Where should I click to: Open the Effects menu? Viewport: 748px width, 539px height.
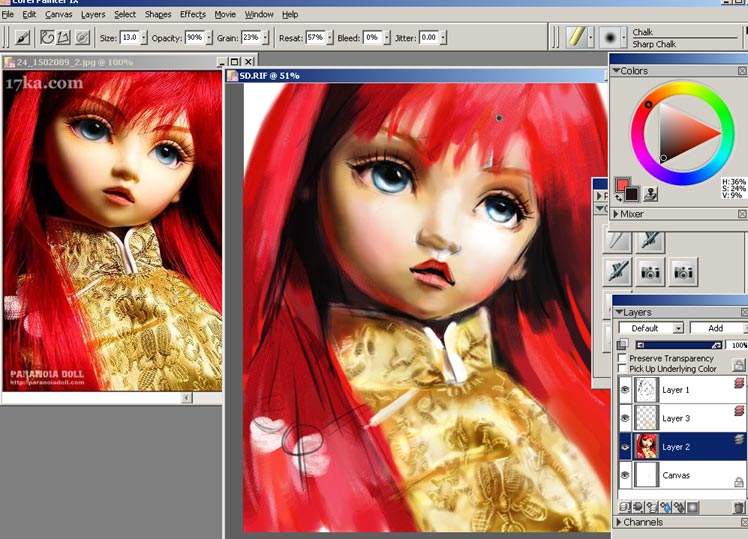pos(193,14)
